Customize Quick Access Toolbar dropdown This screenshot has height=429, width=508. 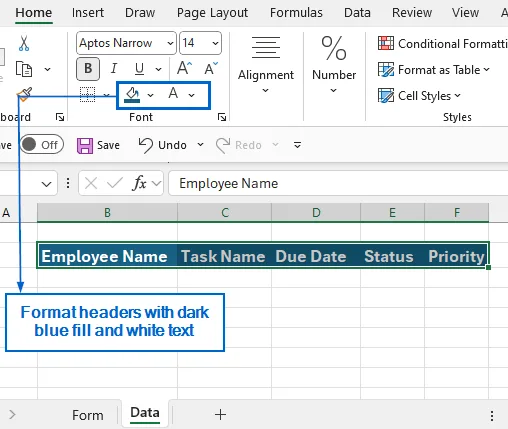point(297,145)
